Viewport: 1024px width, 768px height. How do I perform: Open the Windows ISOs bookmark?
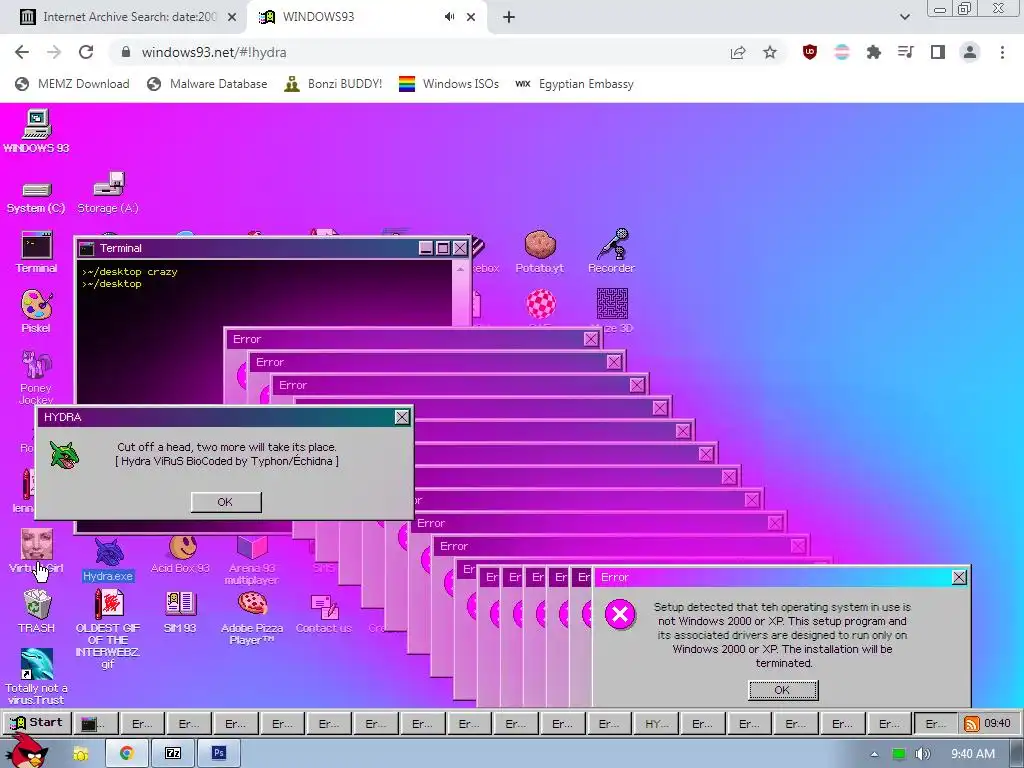(449, 84)
